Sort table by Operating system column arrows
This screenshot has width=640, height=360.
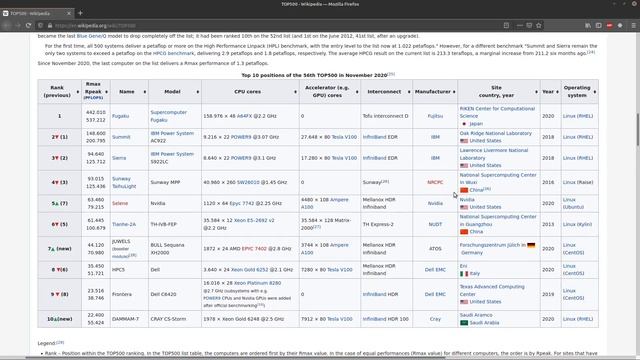click(595, 92)
